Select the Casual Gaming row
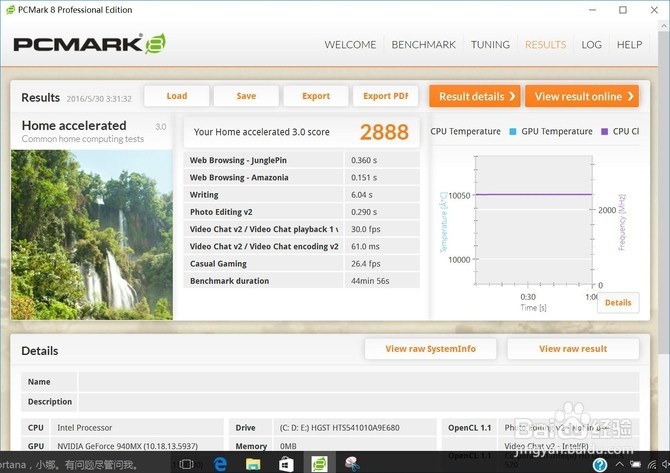 pyautogui.click(x=302, y=264)
